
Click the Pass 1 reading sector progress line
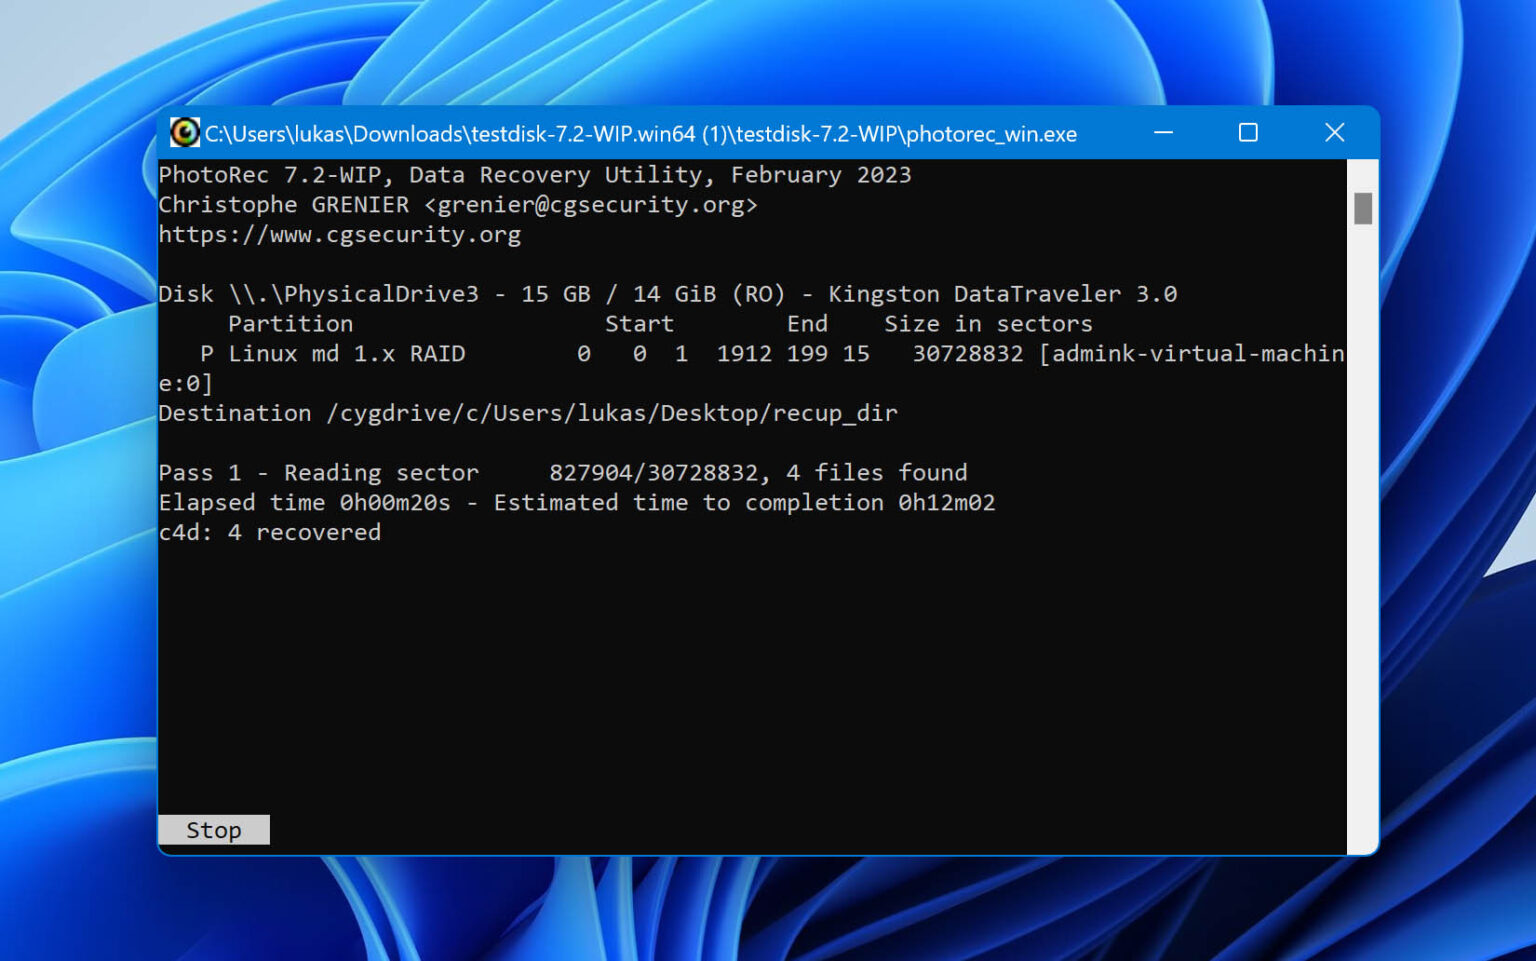pyautogui.click(x=560, y=472)
